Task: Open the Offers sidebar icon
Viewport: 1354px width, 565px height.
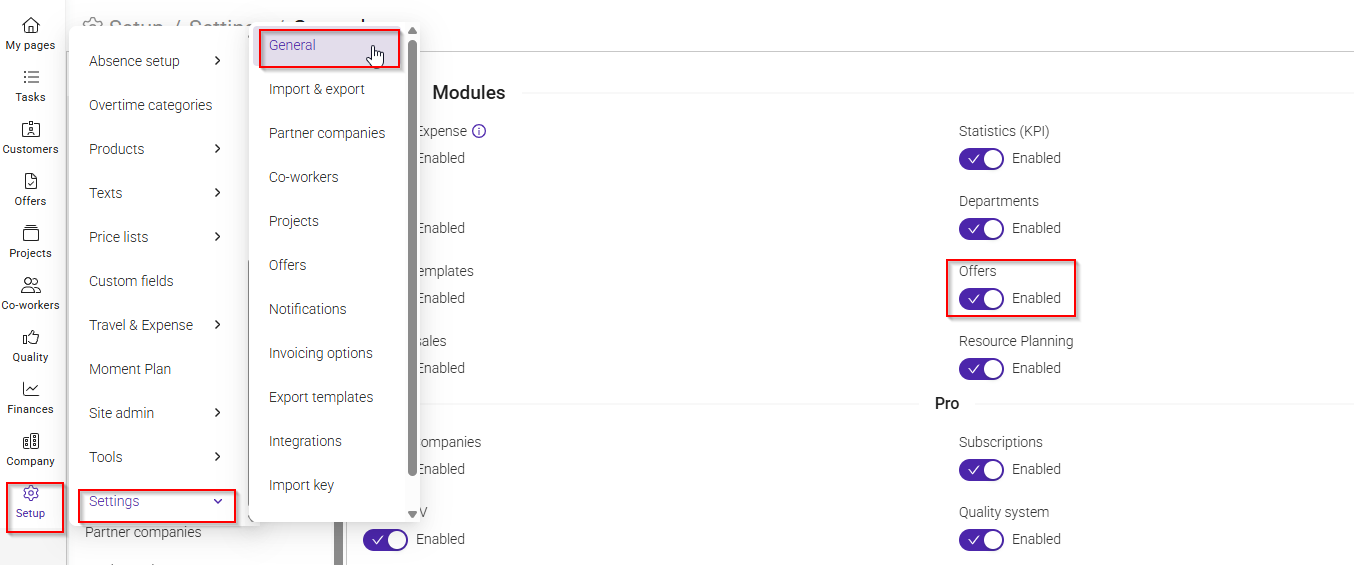Action: pos(30,181)
